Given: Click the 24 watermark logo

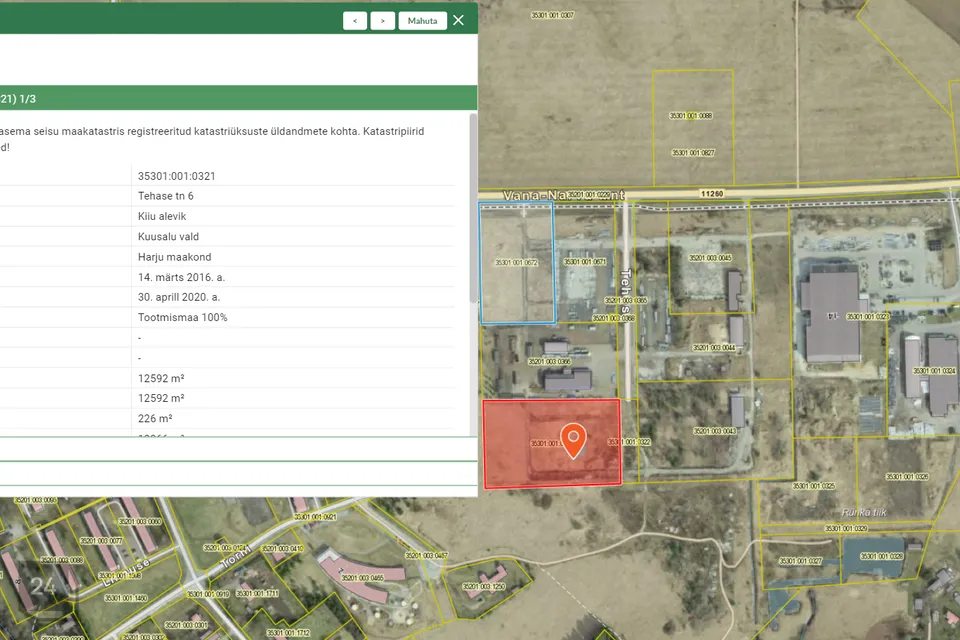Looking at the screenshot, I should coord(43,587).
